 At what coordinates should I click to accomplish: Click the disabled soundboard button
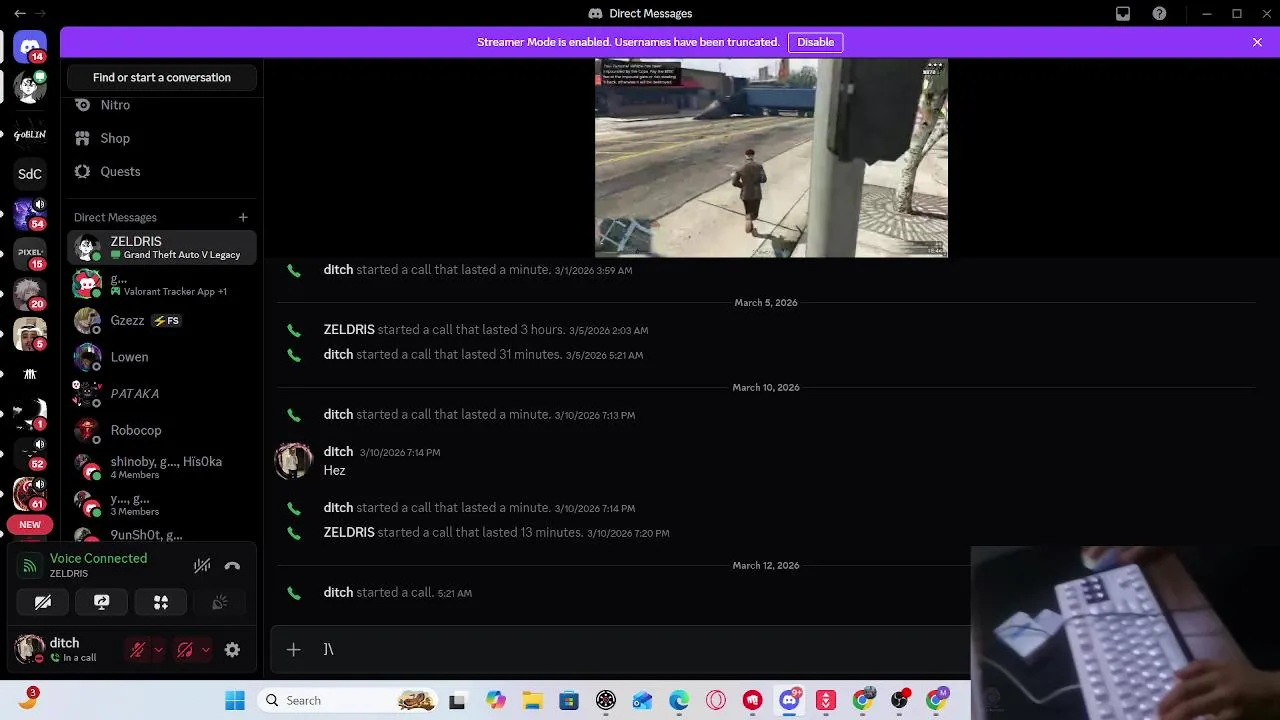[x=220, y=602]
